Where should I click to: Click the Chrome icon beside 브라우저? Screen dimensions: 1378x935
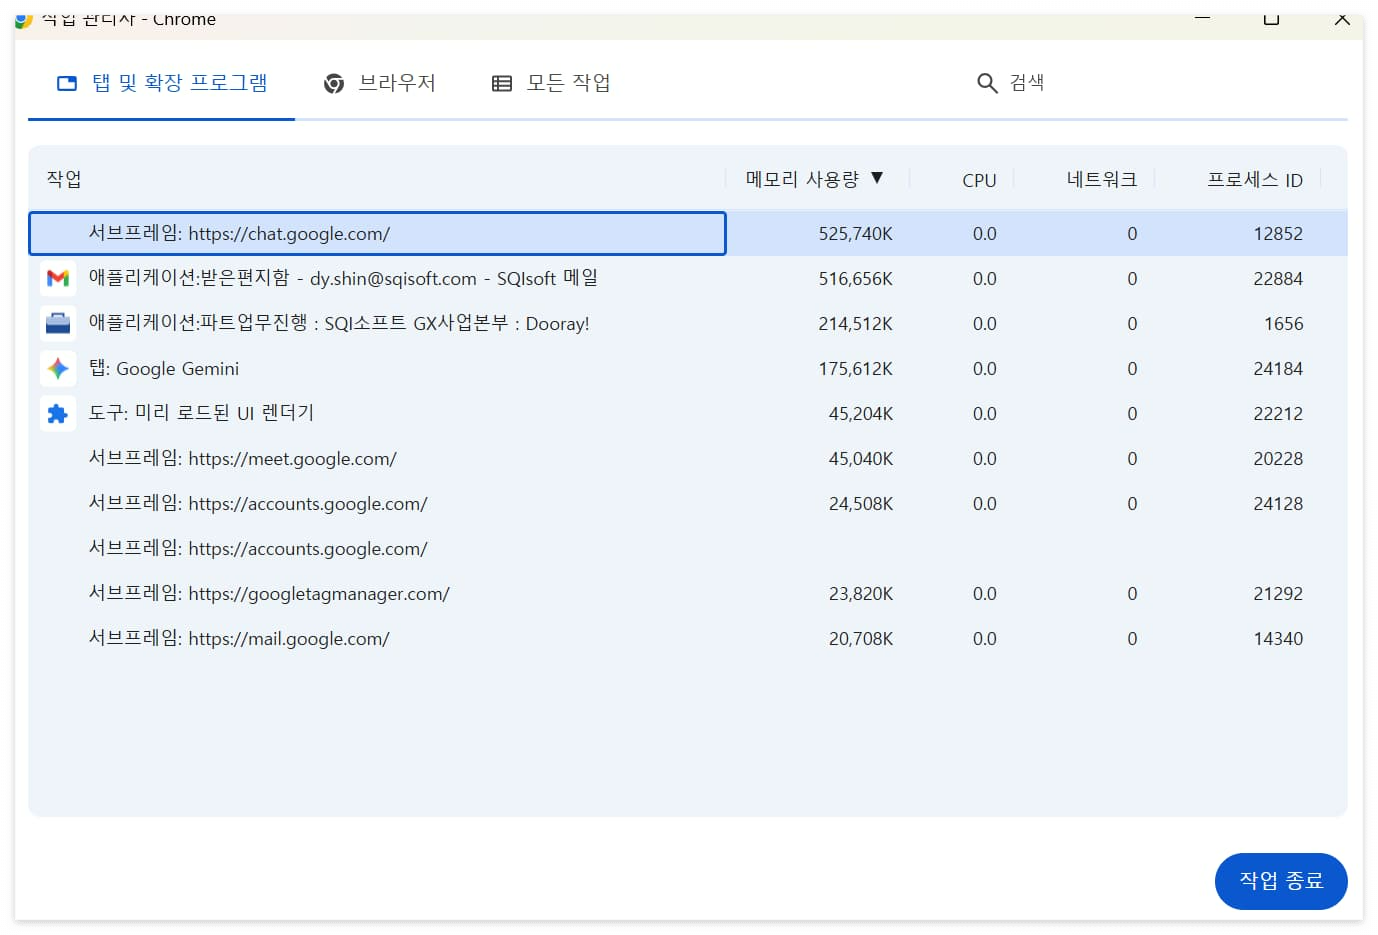(x=334, y=84)
